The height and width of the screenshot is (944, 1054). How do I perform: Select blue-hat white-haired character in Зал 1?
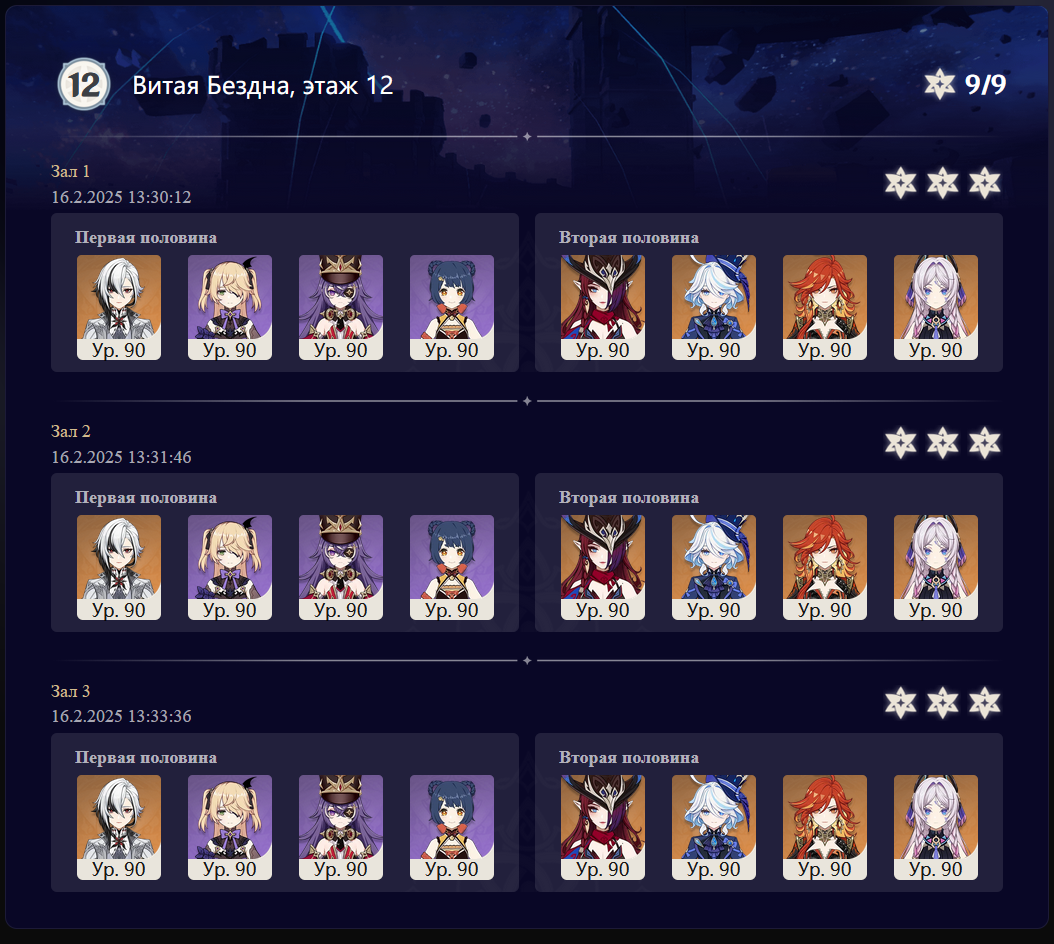[714, 307]
